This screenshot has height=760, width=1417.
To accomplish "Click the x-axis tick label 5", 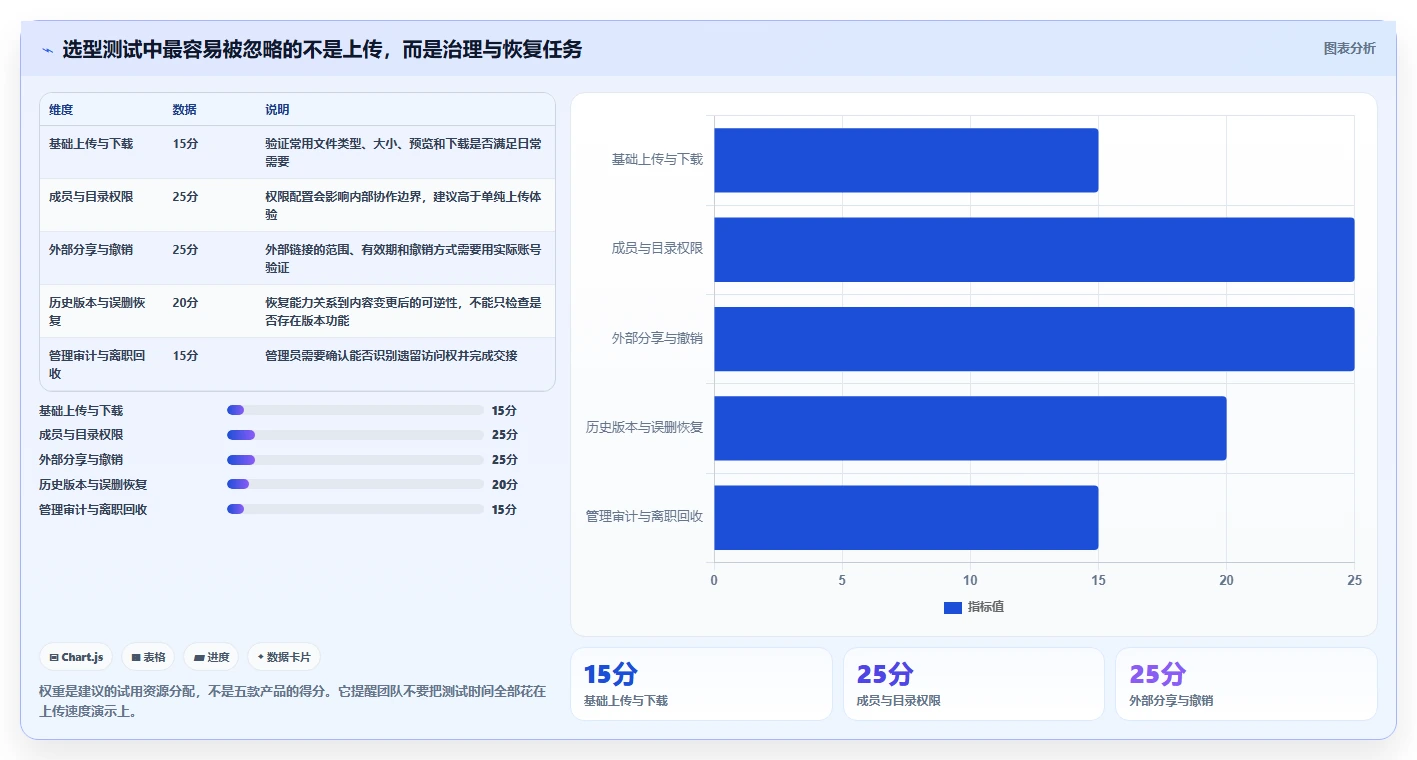I will (842, 581).
